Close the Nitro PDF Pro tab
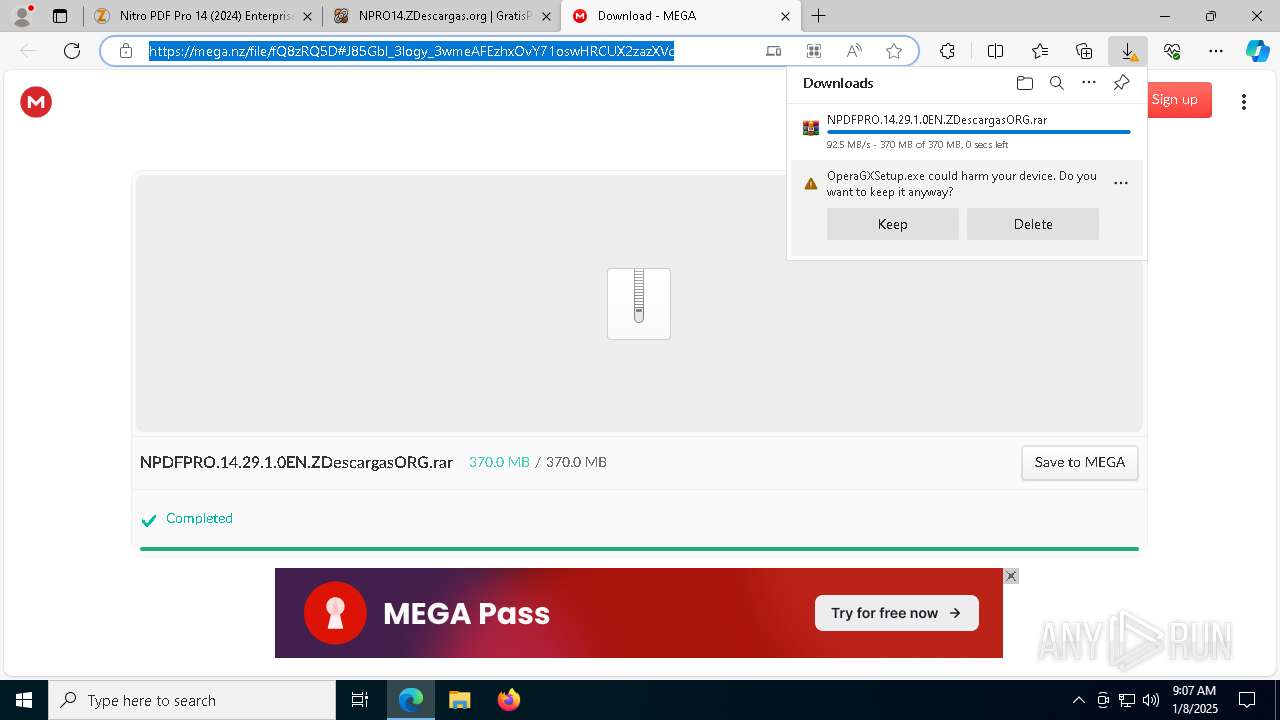Image resolution: width=1280 pixels, height=720 pixels. tap(308, 16)
